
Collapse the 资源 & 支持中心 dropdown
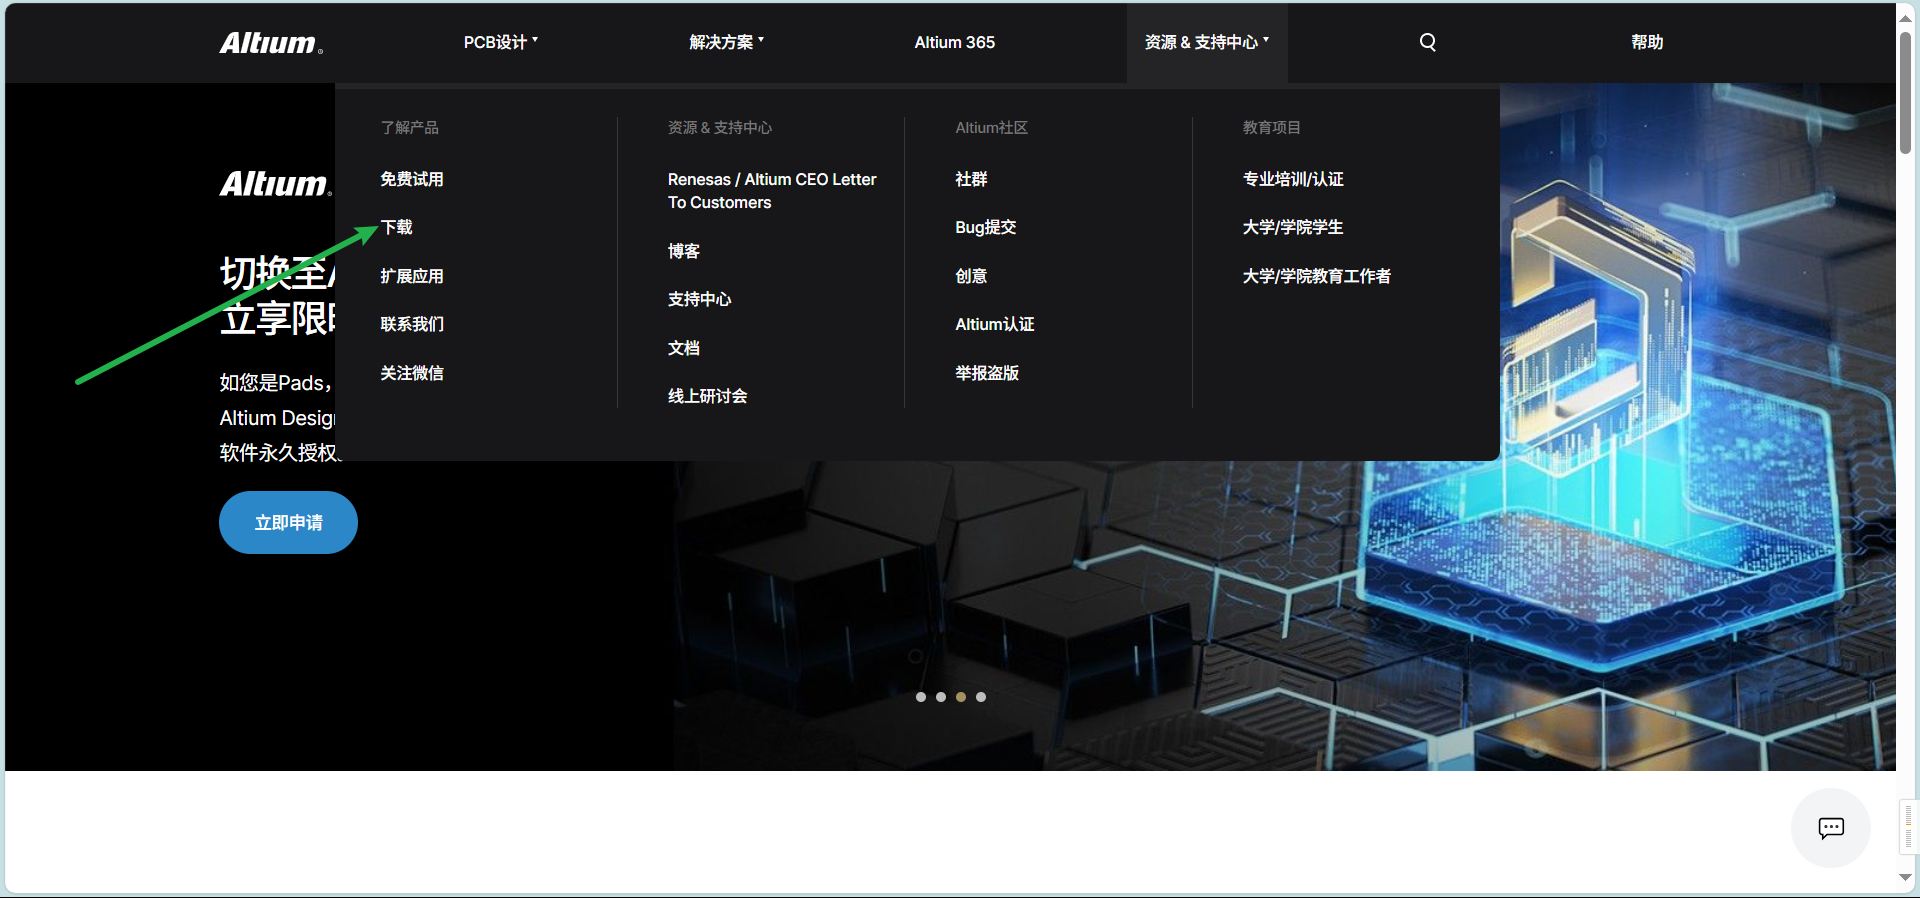tap(1207, 42)
